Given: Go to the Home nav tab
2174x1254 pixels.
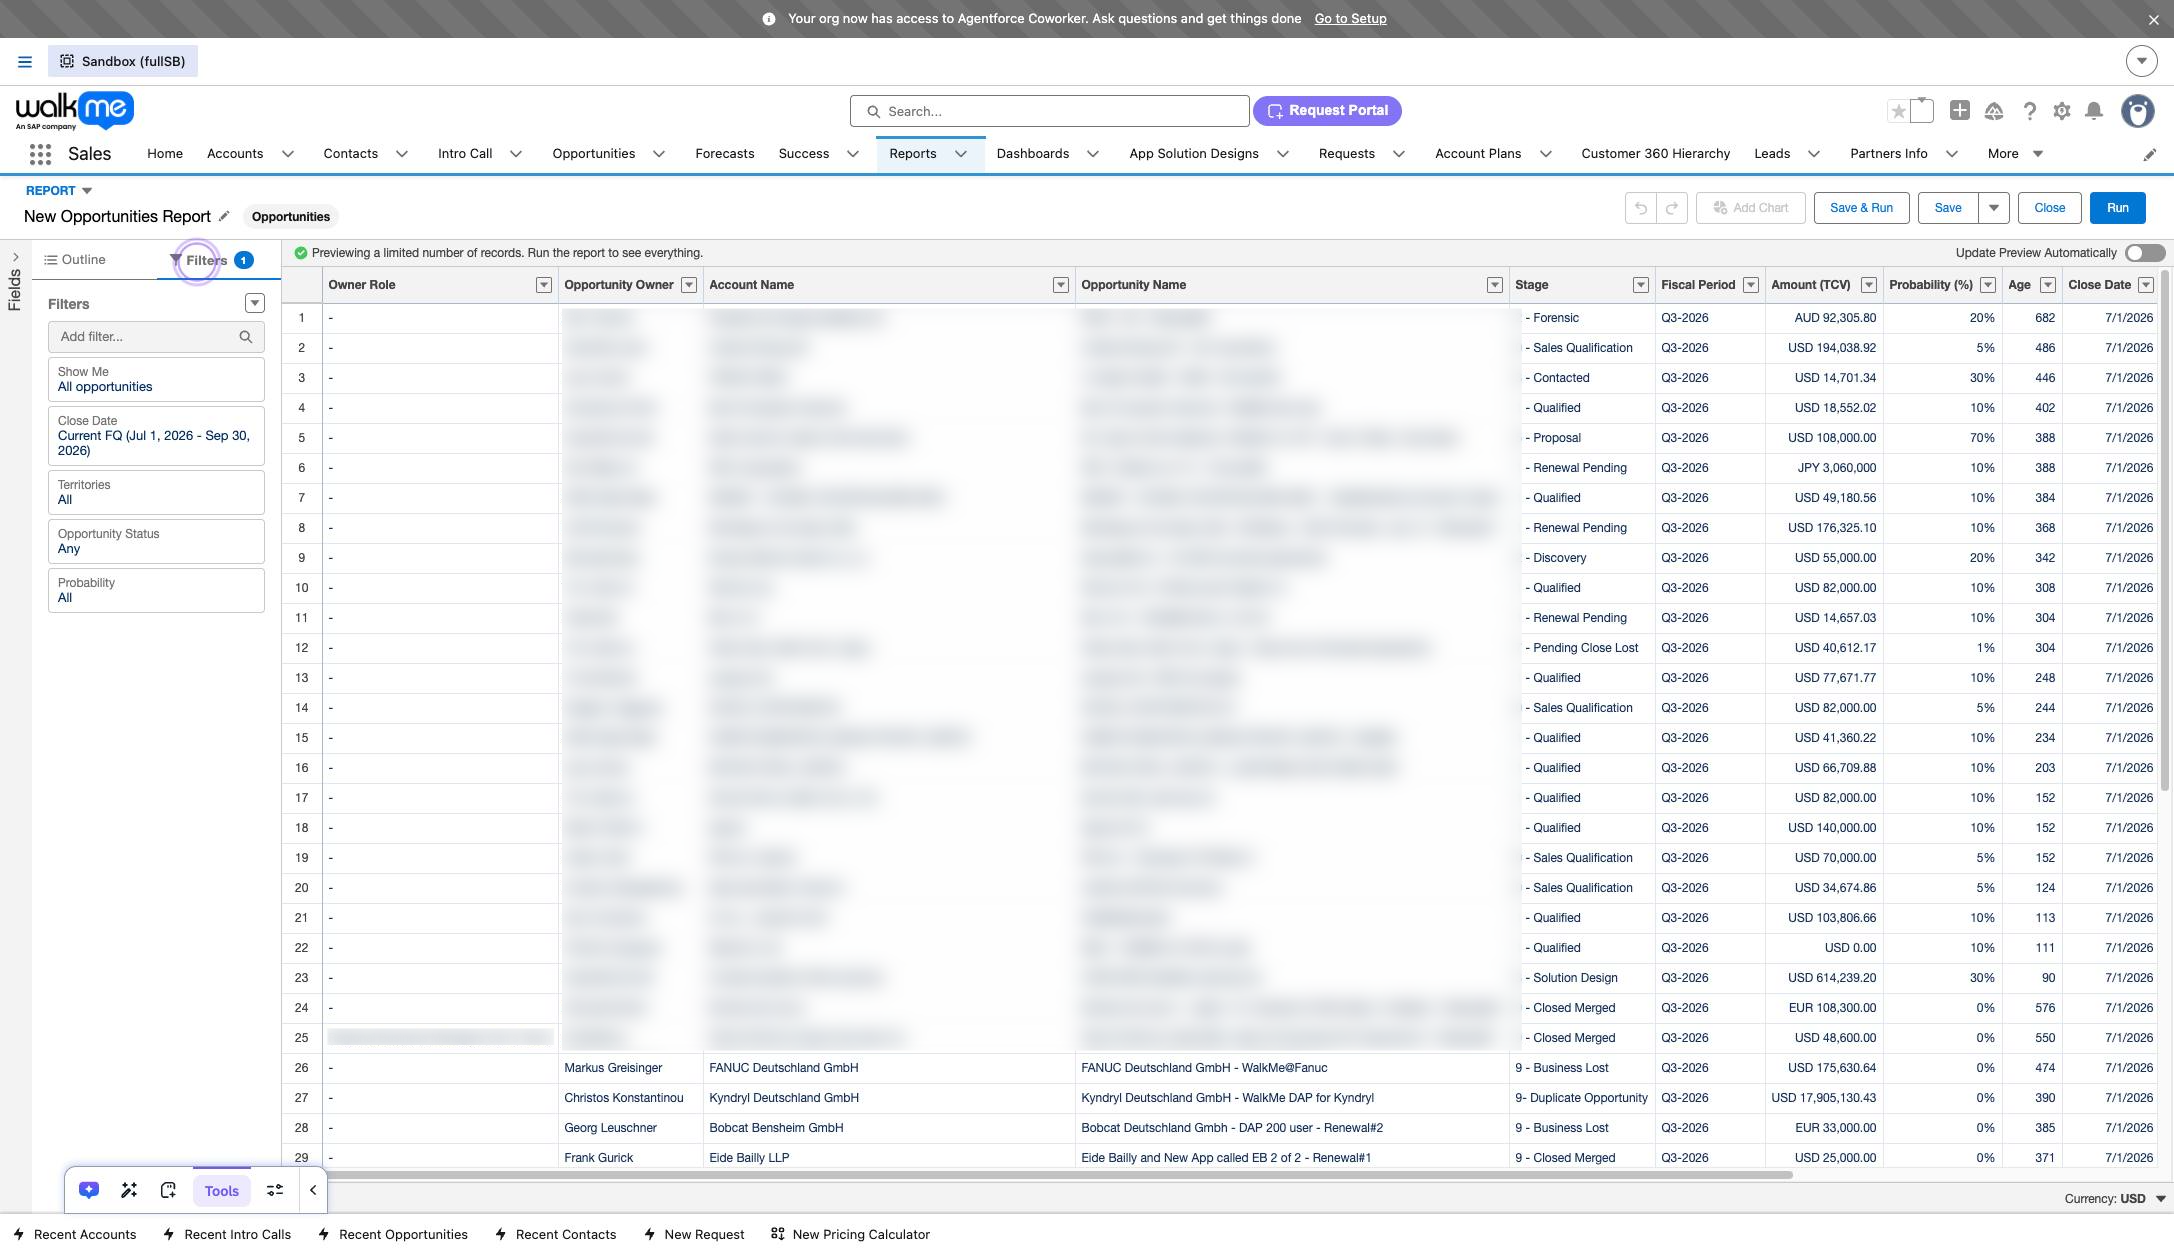Looking at the screenshot, I should click(x=165, y=154).
